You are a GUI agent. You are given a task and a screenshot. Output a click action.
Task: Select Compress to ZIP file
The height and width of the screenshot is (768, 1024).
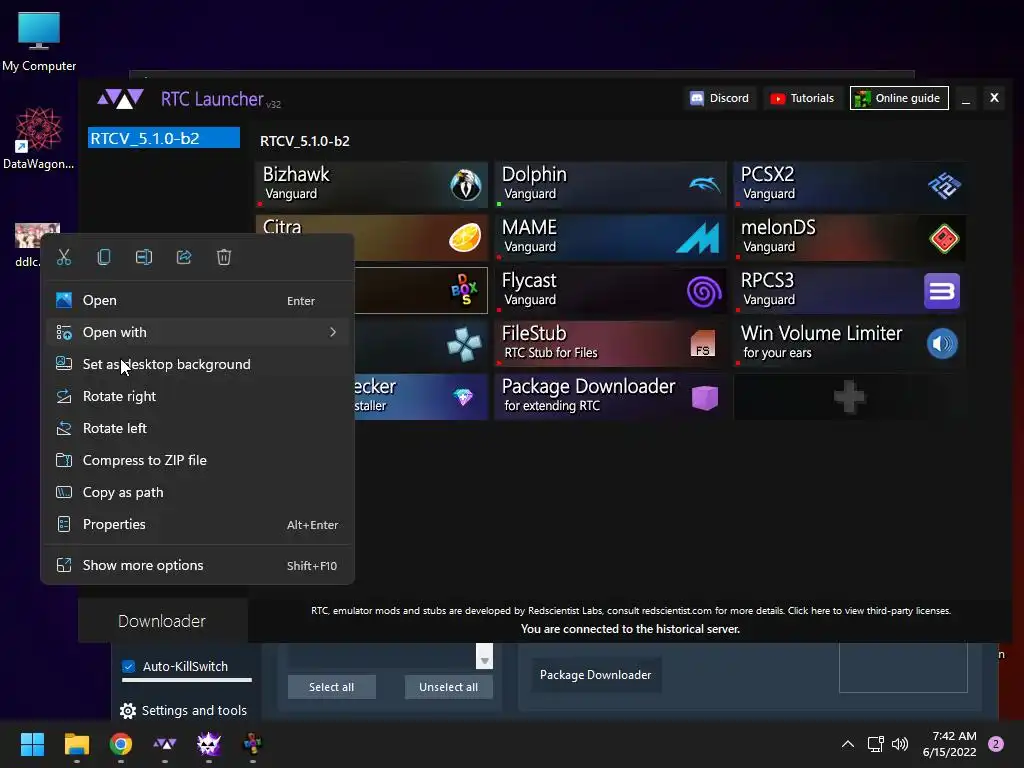pos(198,460)
